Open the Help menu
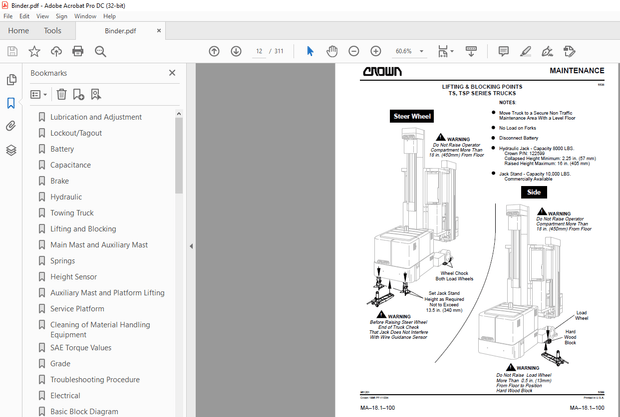 tap(110, 16)
